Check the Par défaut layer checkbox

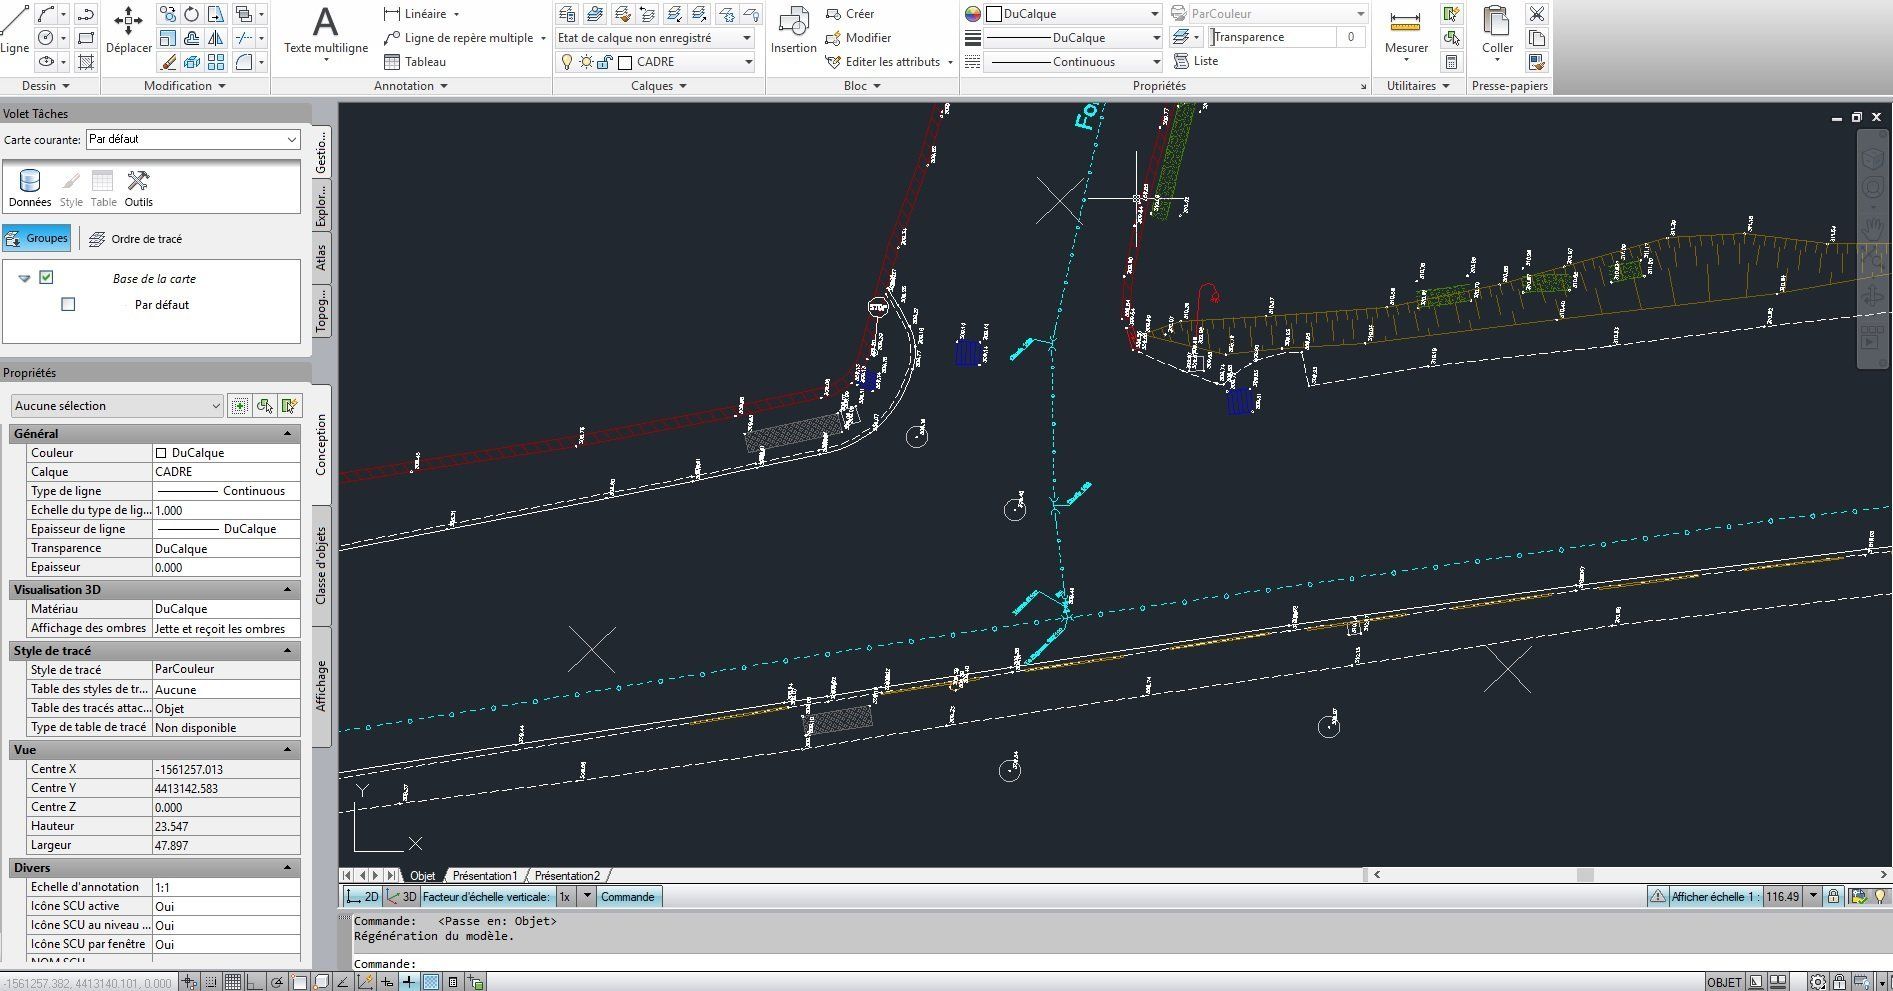[68, 304]
